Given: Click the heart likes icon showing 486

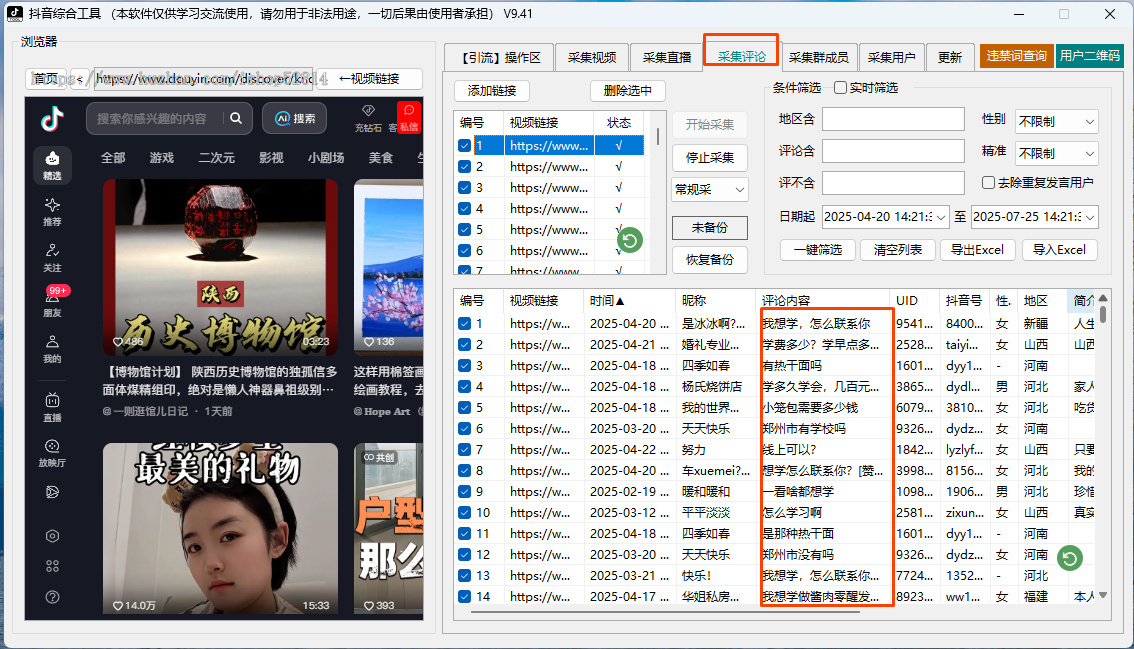Looking at the screenshot, I should (x=118, y=342).
